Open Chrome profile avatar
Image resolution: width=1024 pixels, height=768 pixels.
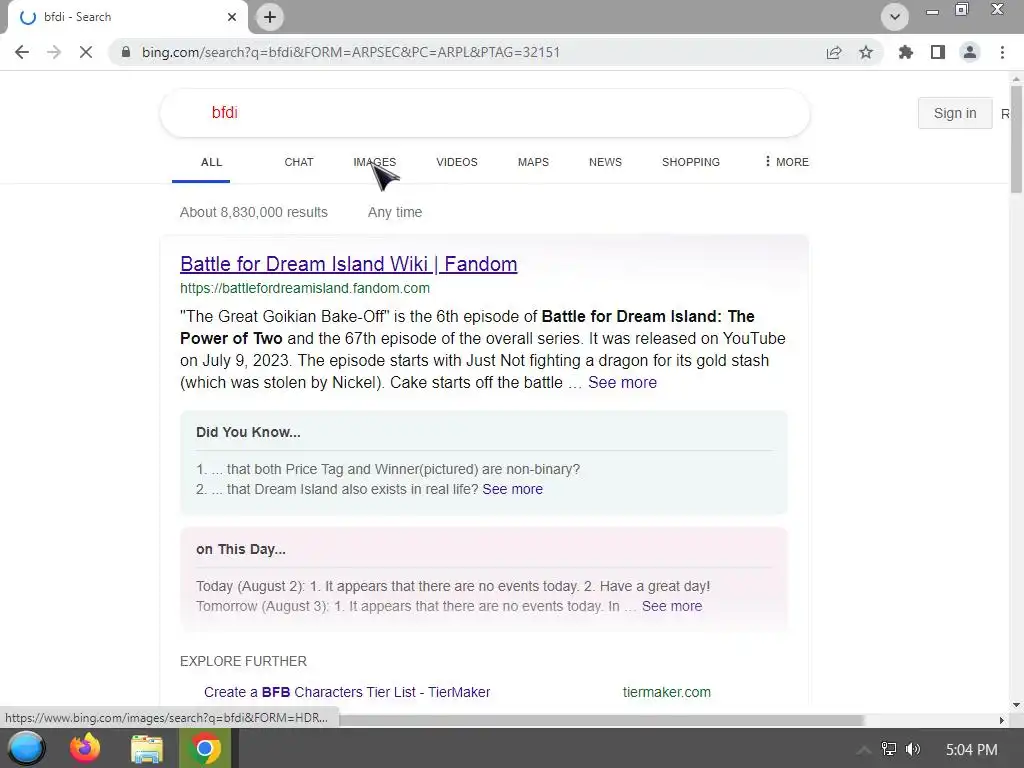pos(970,52)
